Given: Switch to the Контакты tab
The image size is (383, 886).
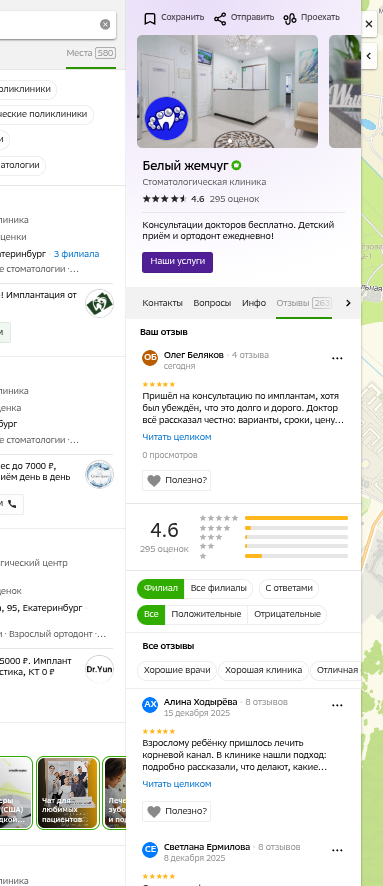Looking at the screenshot, I should point(162,303).
